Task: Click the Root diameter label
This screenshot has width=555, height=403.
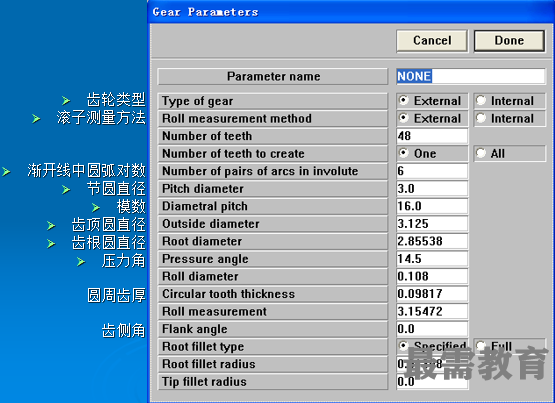Action: click(273, 241)
